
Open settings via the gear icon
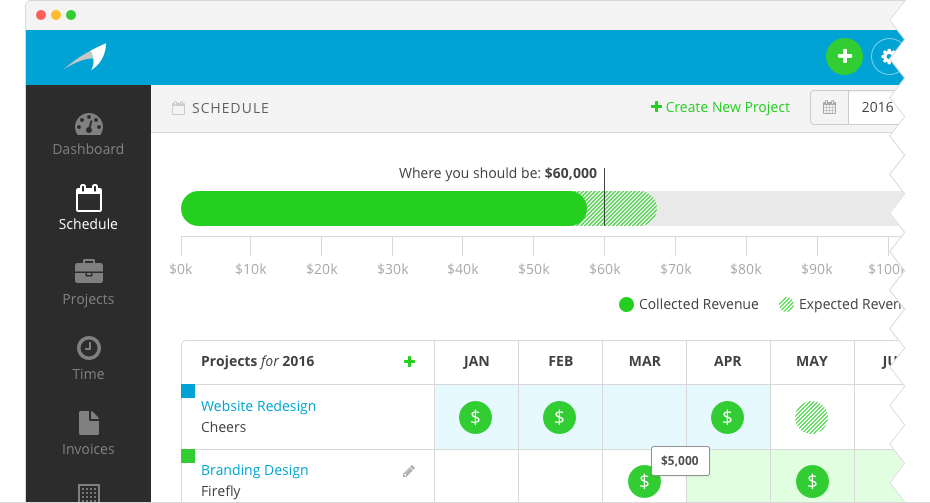pyautogui.click(x=888, y=57)
